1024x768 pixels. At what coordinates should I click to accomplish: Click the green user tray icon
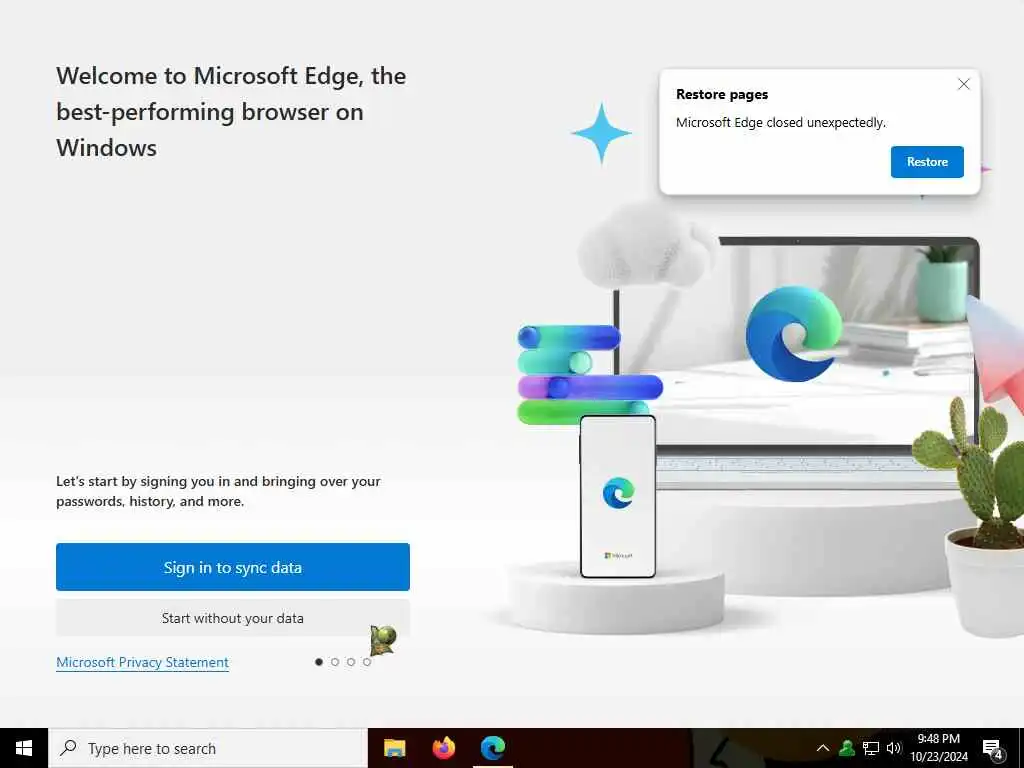pyautogui.click(x=847, y=748)
